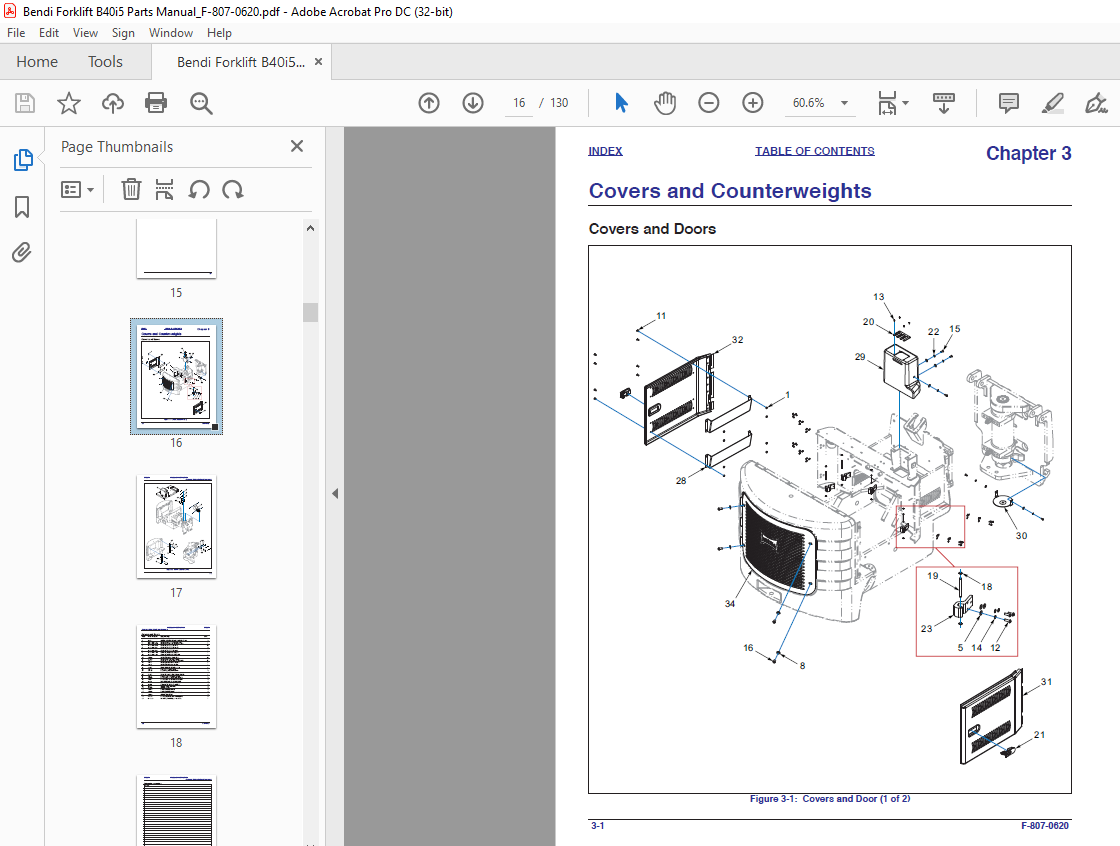Click the fit page width icon

tap(887, 103)
